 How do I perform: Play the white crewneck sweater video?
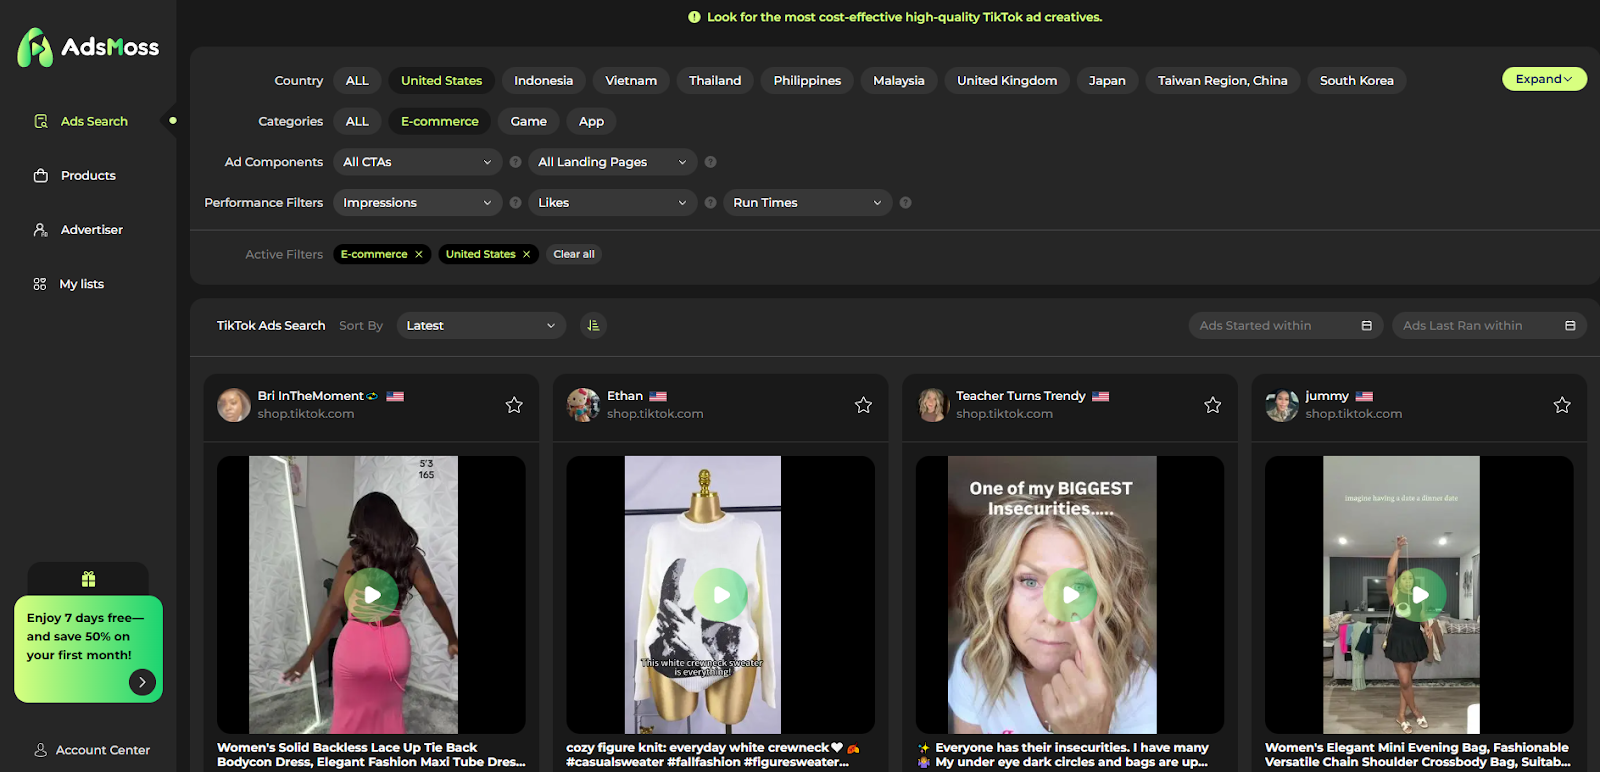[x=720, y=595]
